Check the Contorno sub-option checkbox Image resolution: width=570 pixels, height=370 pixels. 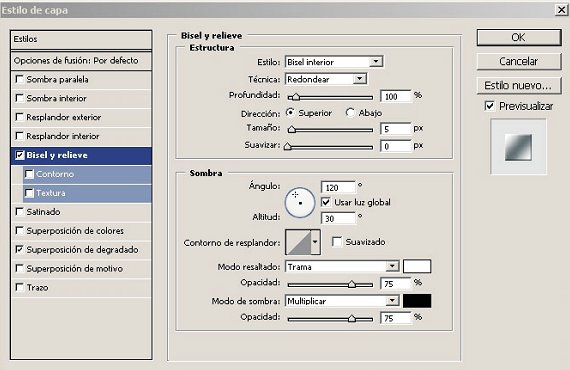(x=29, y=174)
